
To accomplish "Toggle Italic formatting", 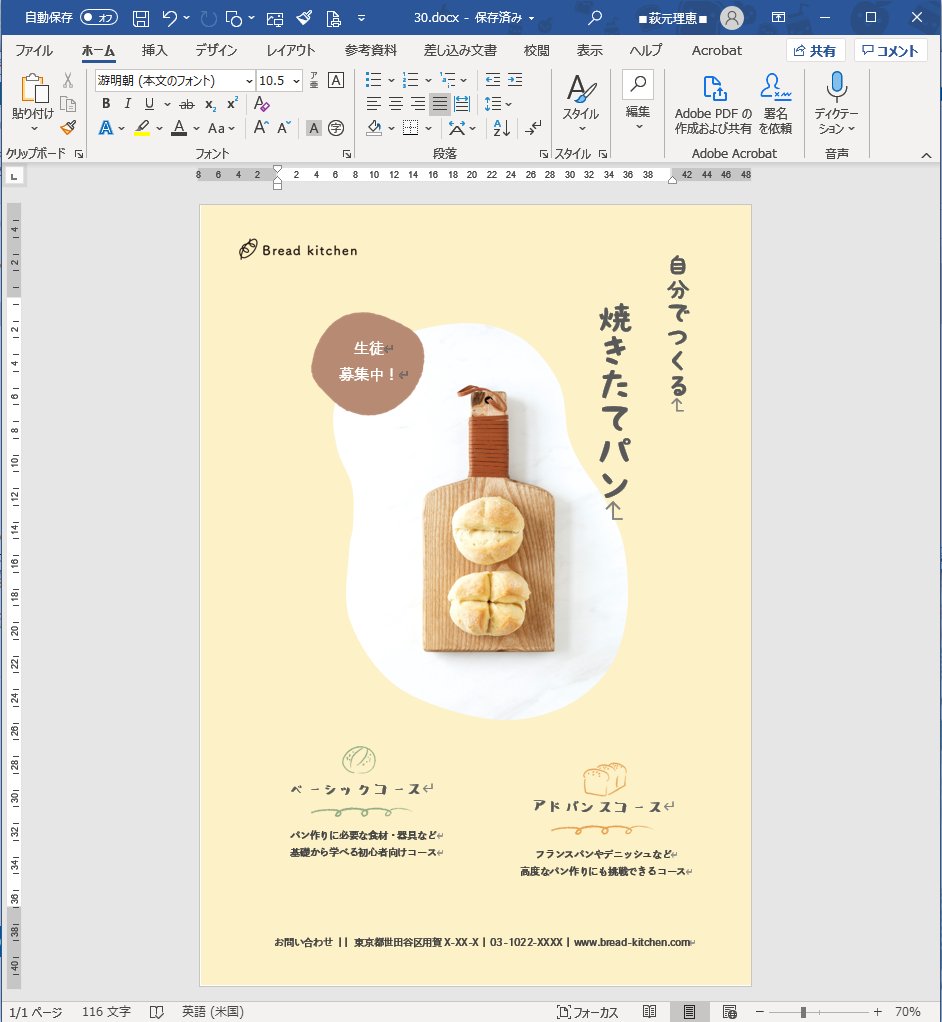I will coord(128,104).
